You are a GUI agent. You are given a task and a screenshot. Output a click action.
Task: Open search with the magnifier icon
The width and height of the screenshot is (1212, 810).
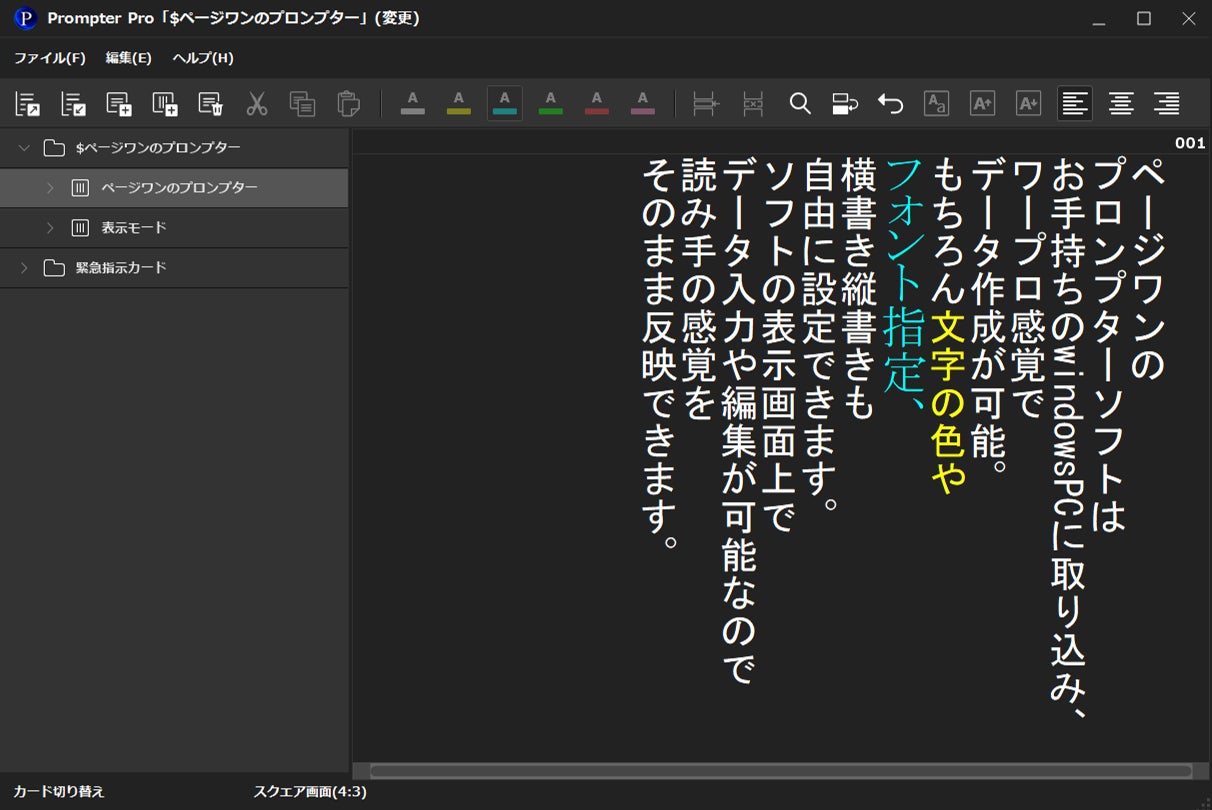(799, 104)
